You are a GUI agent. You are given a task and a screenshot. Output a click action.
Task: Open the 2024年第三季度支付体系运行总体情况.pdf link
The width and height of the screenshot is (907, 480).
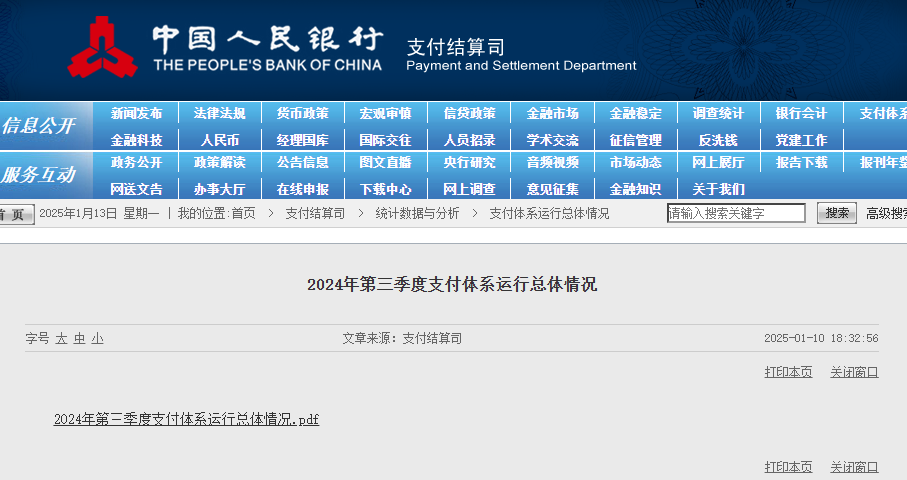pyautogui.click(x=186, y=419)
